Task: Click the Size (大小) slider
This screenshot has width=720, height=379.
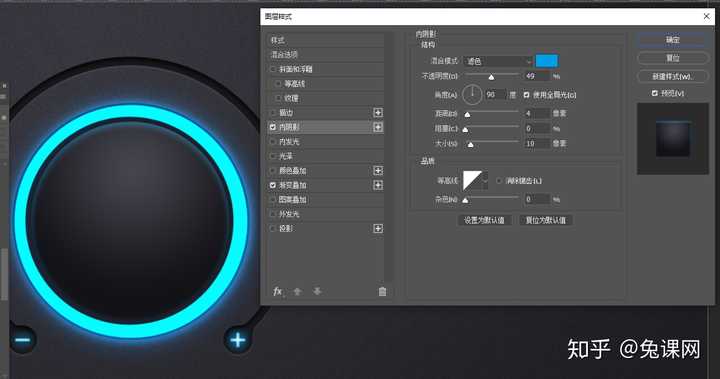Action: pyautogui.click(x=492, y=143)
